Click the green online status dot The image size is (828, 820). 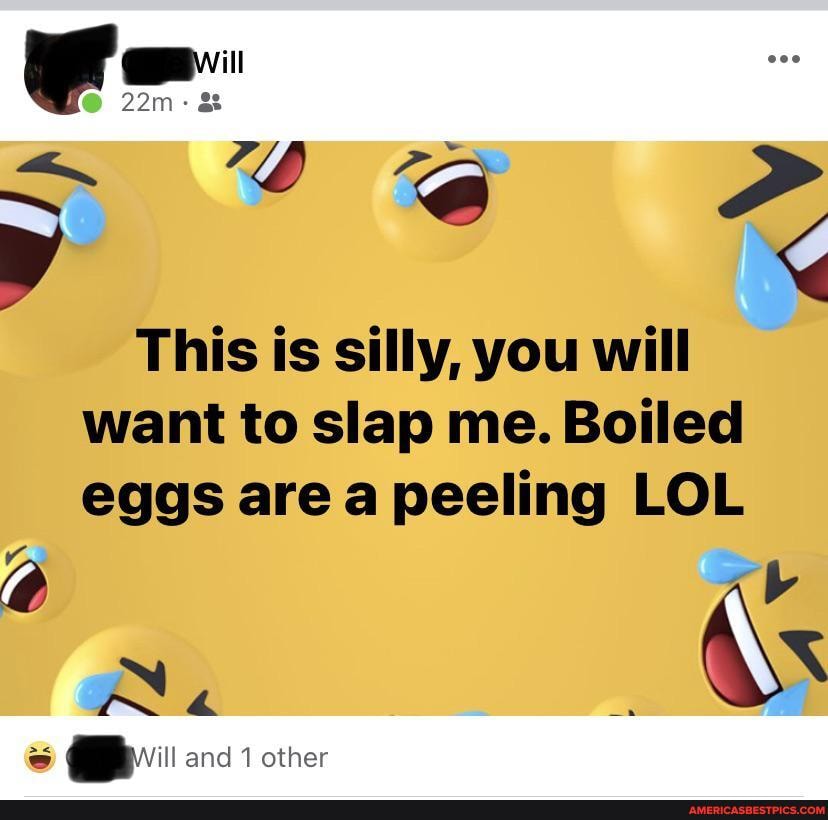tap(91, 101)
